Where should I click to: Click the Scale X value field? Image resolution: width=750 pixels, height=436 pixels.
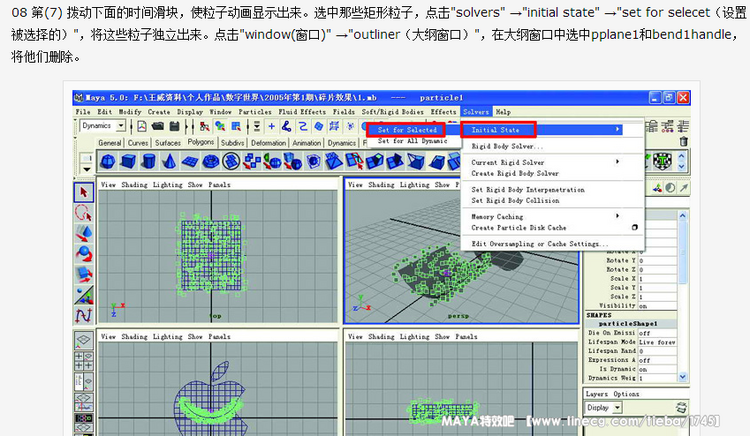tap(657, 279)
